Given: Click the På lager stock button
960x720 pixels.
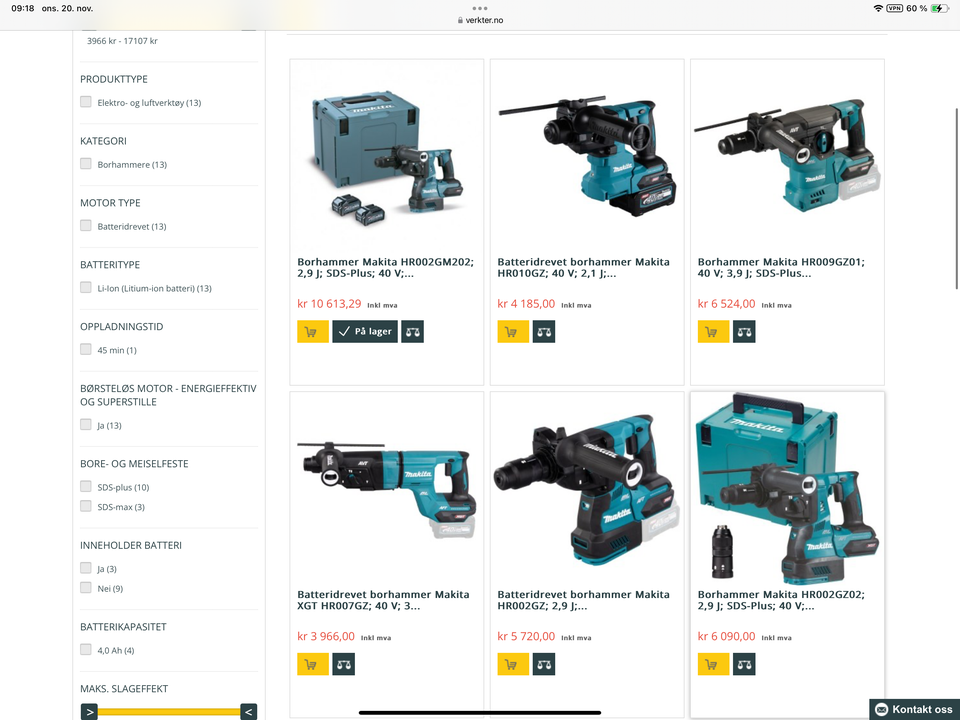Looking at the screenshot, I should click(365, 331).
